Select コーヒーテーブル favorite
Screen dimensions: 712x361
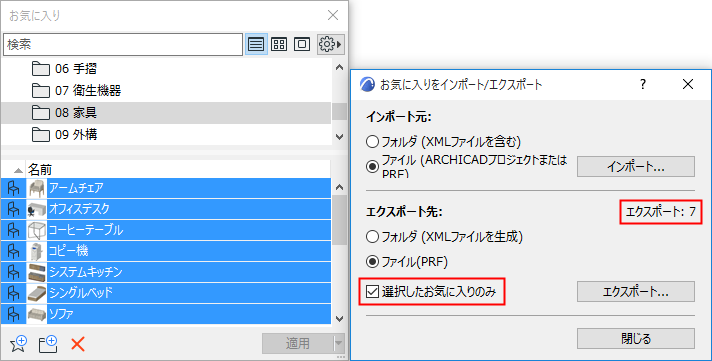[166, 230]
